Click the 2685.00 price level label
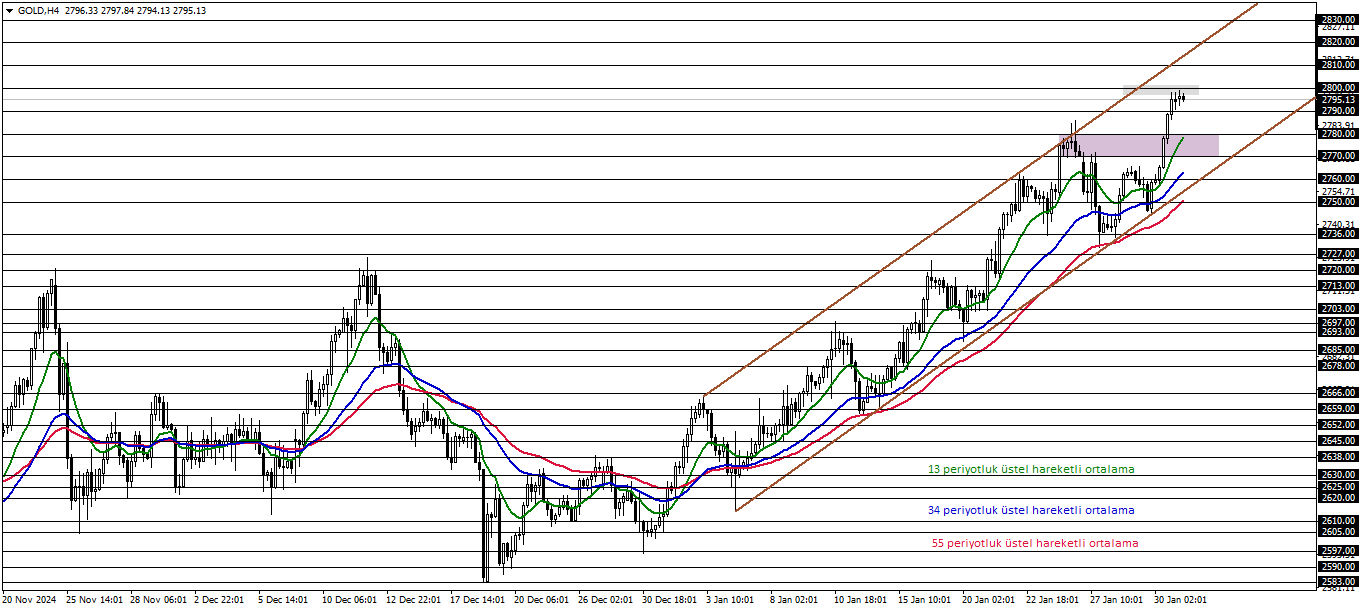The width and height of the screenshot is (1362, 611). 1338,350
